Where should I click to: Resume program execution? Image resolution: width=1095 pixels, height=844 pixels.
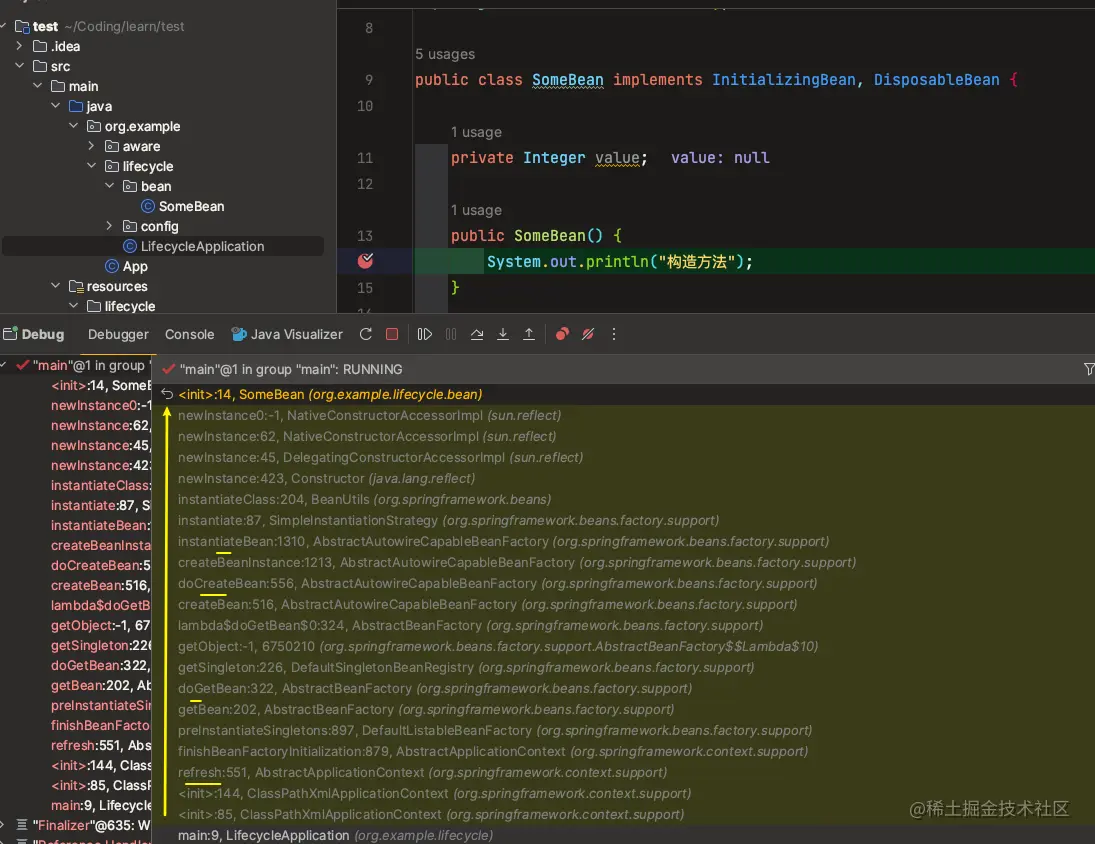425,334
